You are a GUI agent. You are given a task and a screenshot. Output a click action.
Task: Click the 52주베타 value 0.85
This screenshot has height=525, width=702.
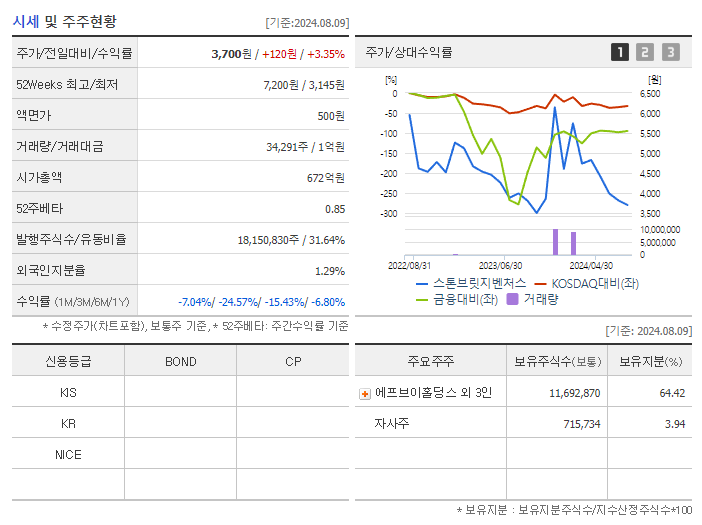(335, 209)
